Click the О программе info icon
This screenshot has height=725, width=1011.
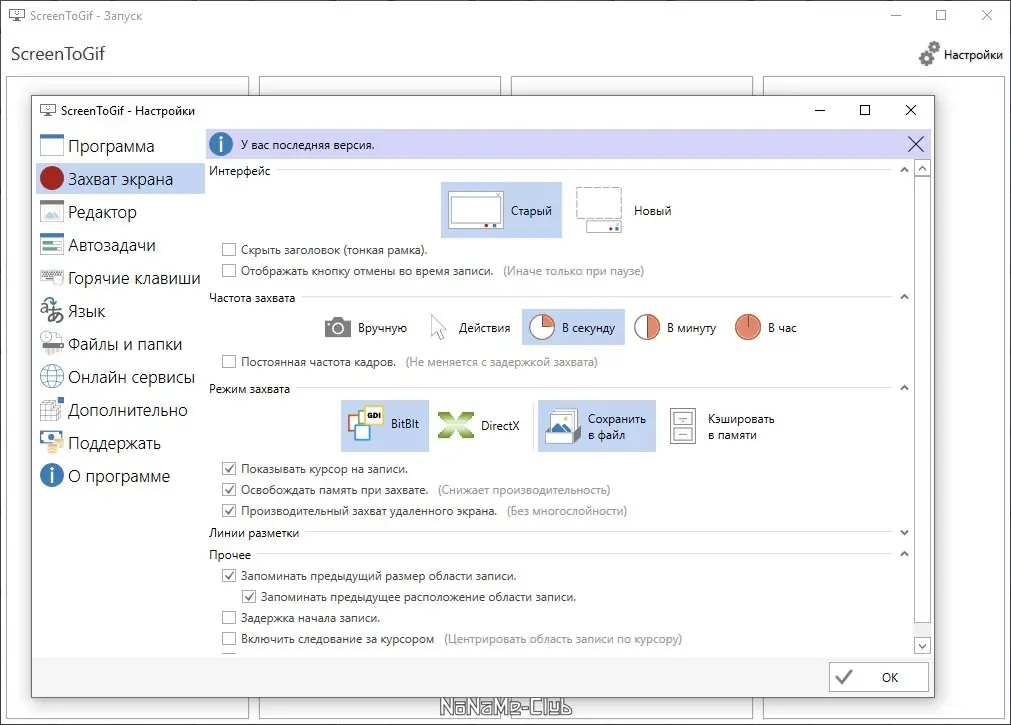pyautogui.click(x=52, y=475)
